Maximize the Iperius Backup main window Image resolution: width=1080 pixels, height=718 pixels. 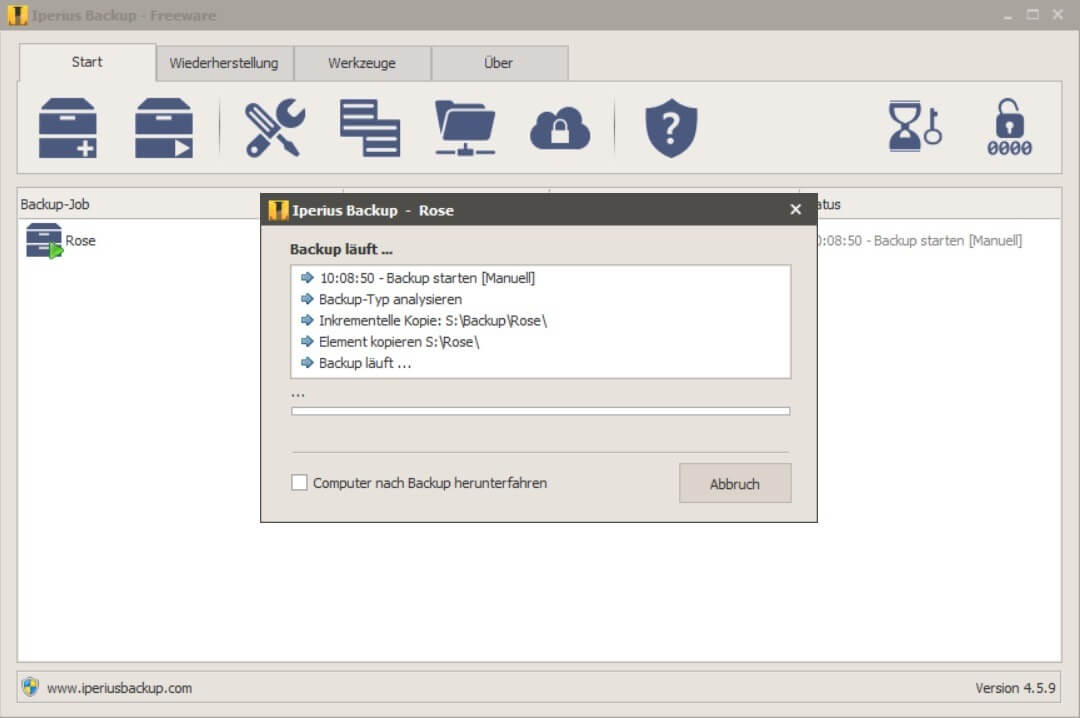pos(1032,14)
